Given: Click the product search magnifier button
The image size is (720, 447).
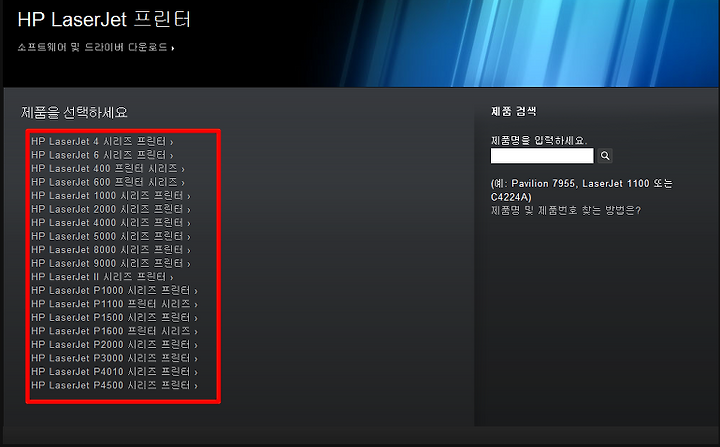Looking at the screenshot, I should [x=605, y=156].
